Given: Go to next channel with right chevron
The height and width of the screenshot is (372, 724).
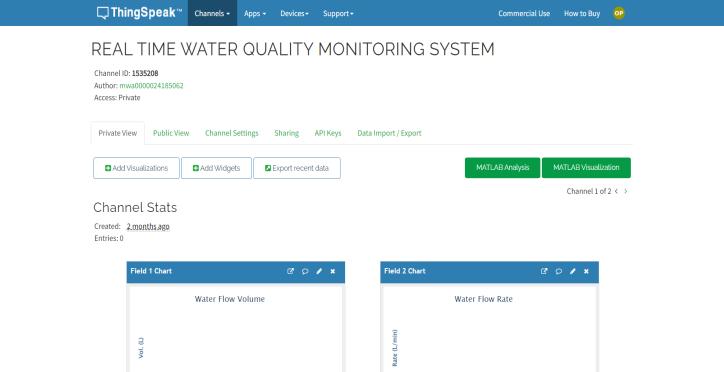Looking at the screenshot, I should click(626, 191).
